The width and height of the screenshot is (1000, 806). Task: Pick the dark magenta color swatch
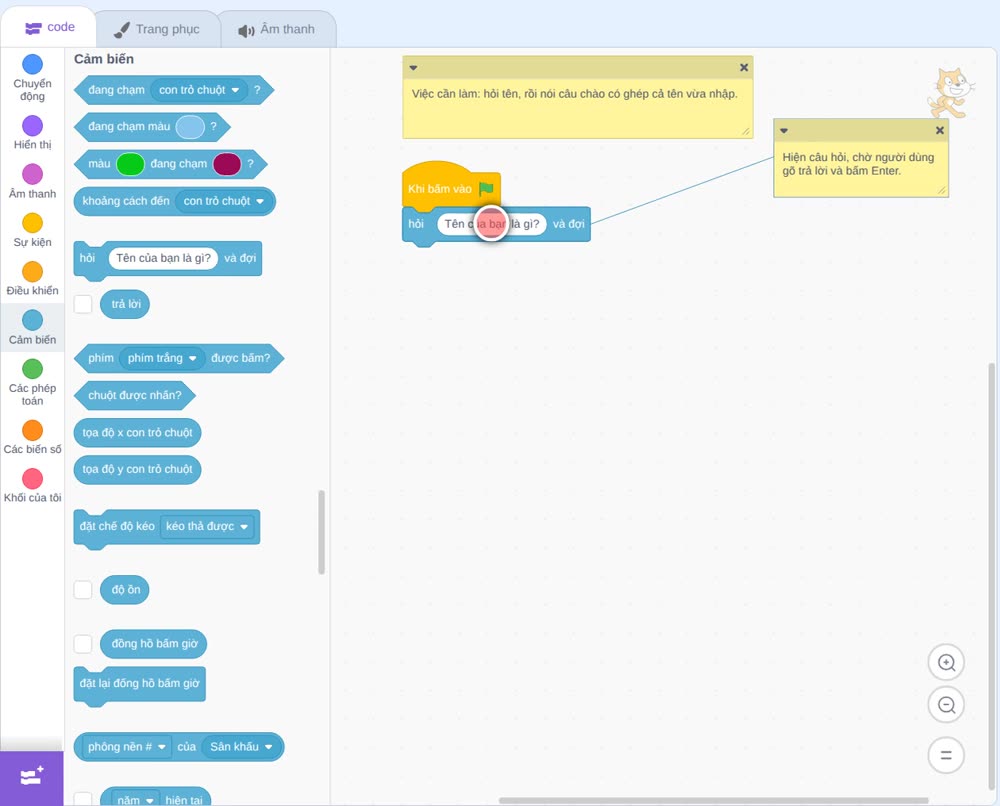[x=227, y=164]
